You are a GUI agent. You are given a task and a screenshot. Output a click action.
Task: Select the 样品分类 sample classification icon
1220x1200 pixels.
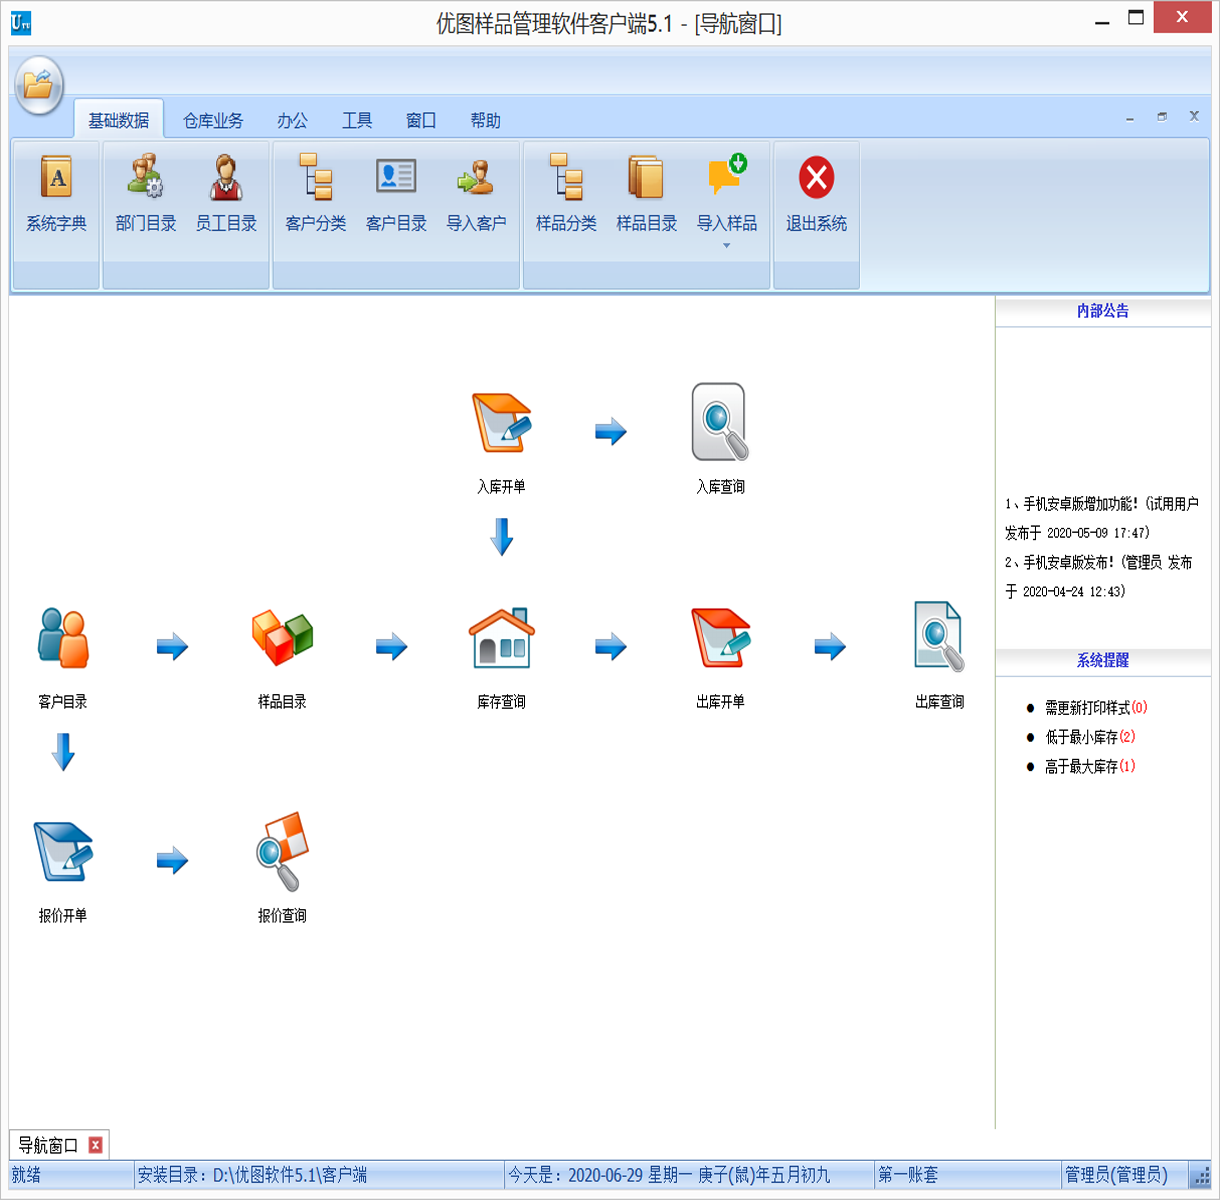click(x=567, y=190)
